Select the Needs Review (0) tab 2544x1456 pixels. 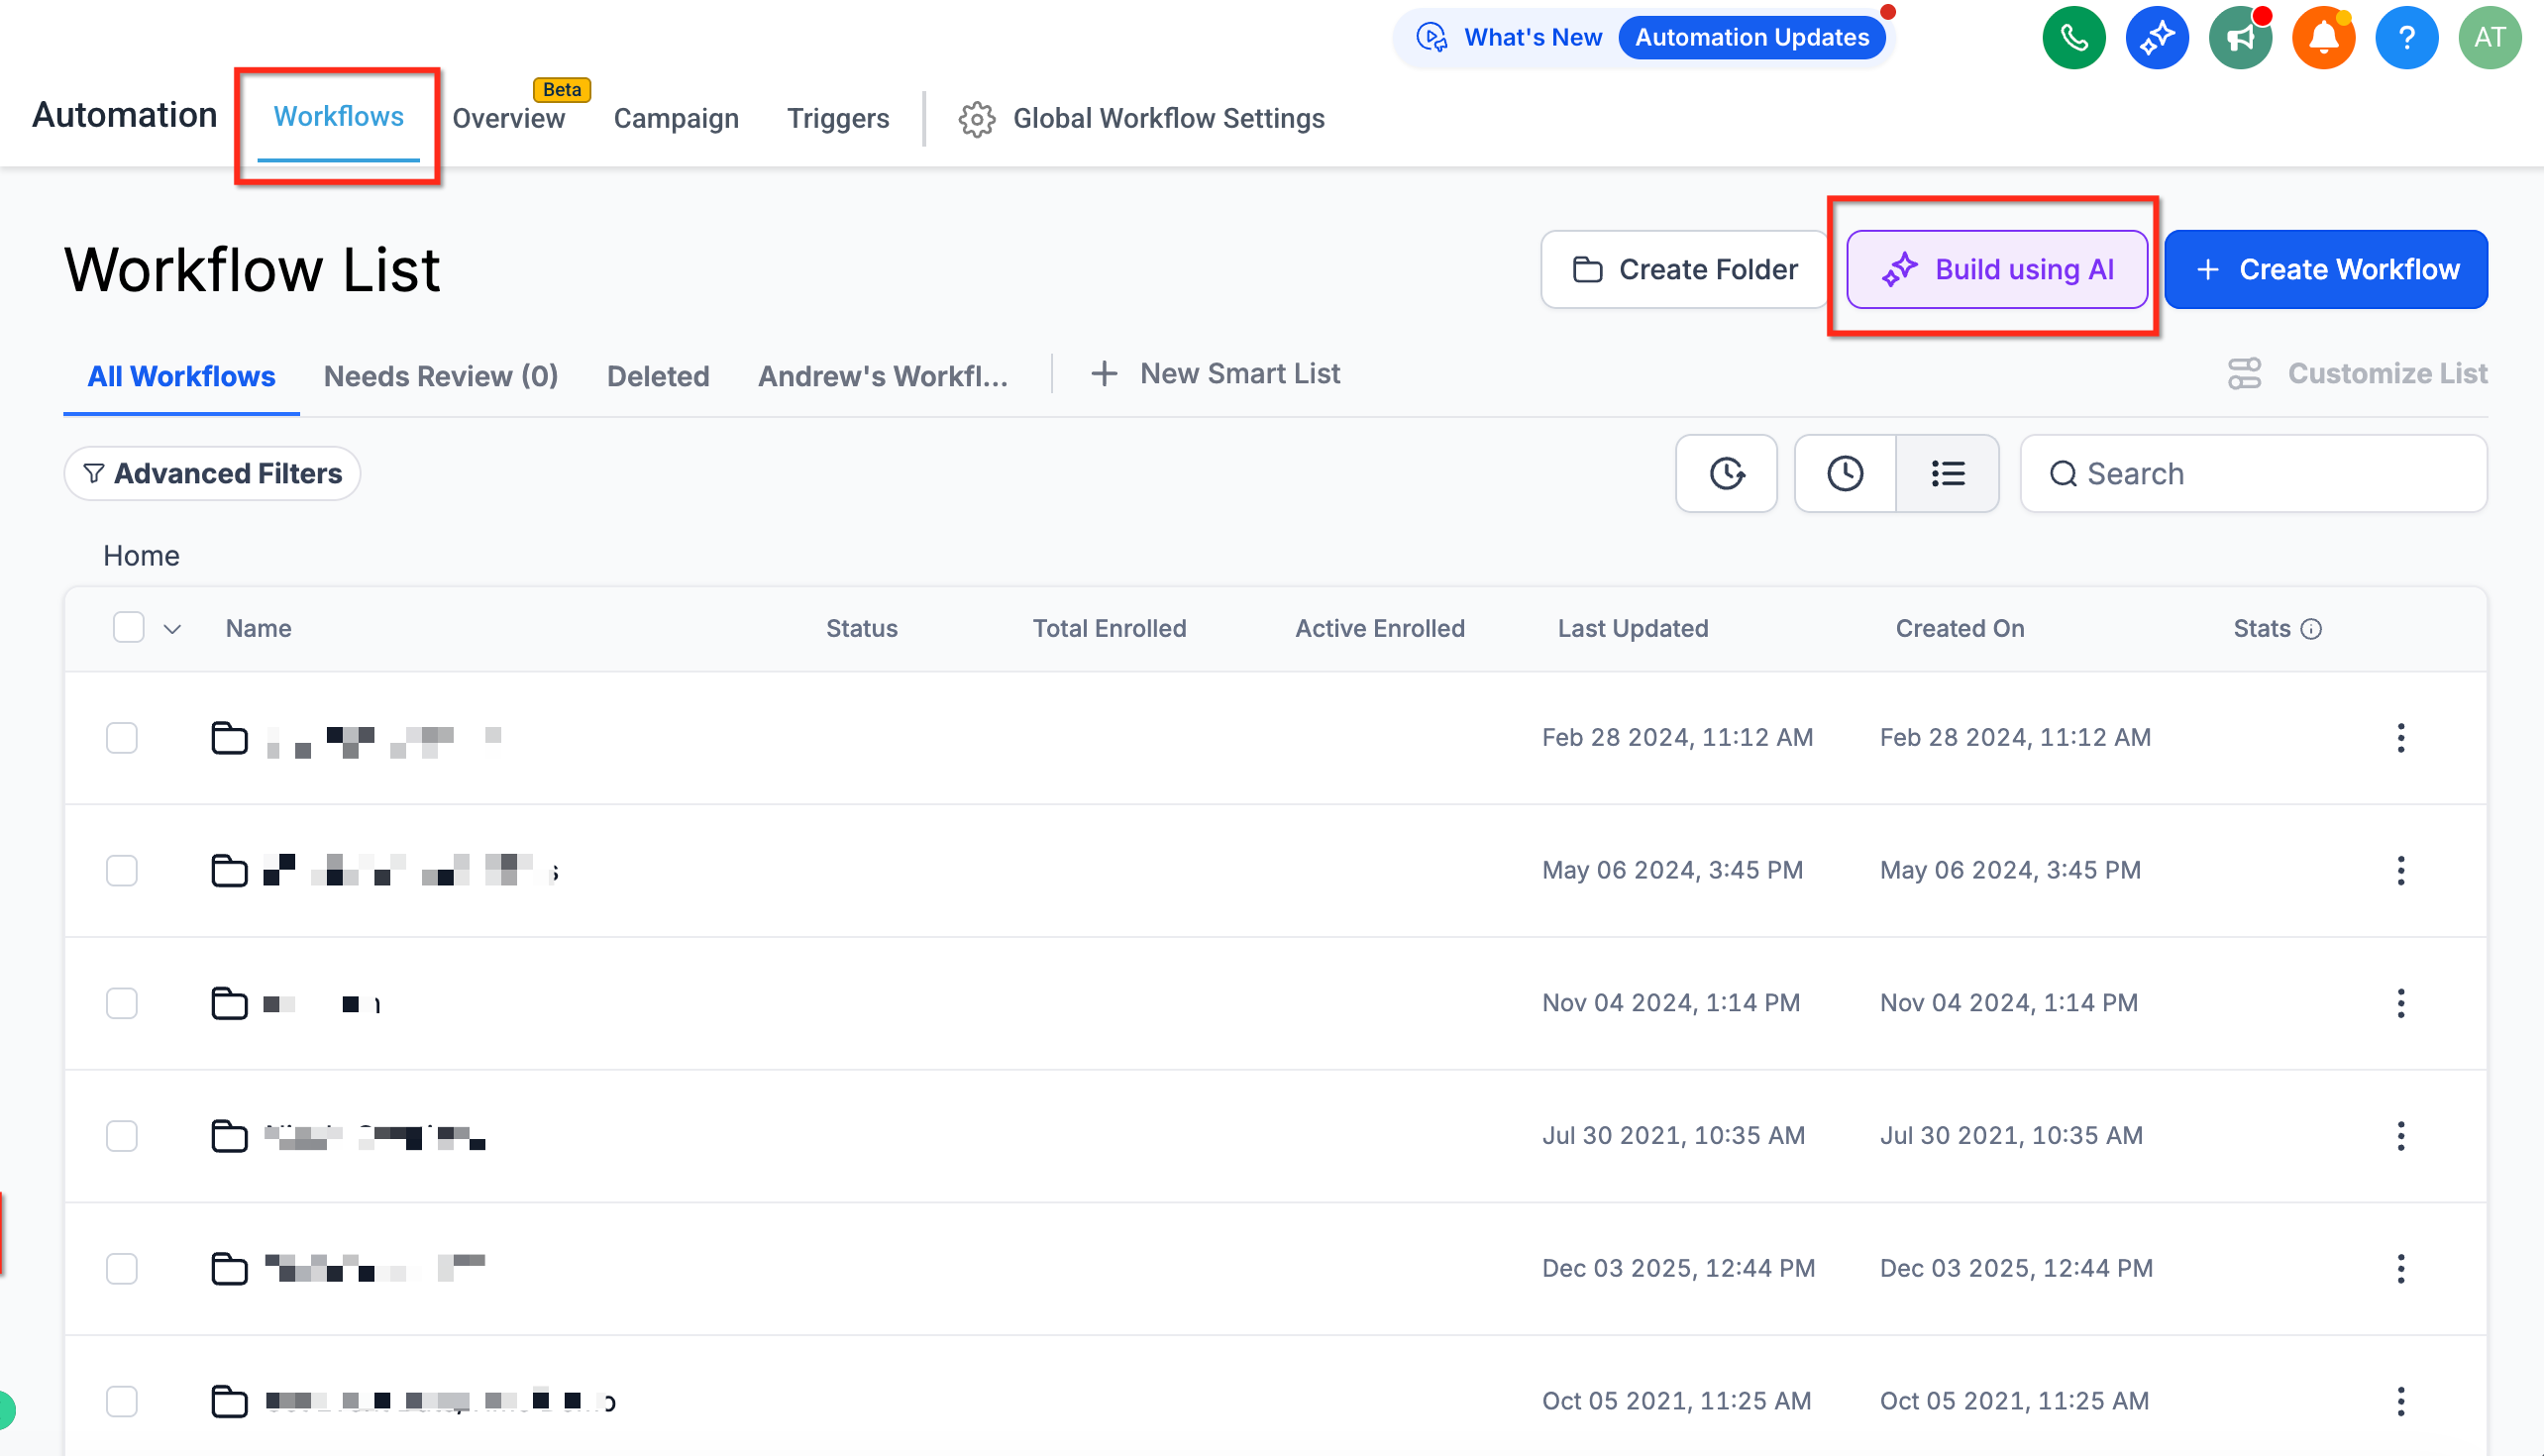coord(441,376)
